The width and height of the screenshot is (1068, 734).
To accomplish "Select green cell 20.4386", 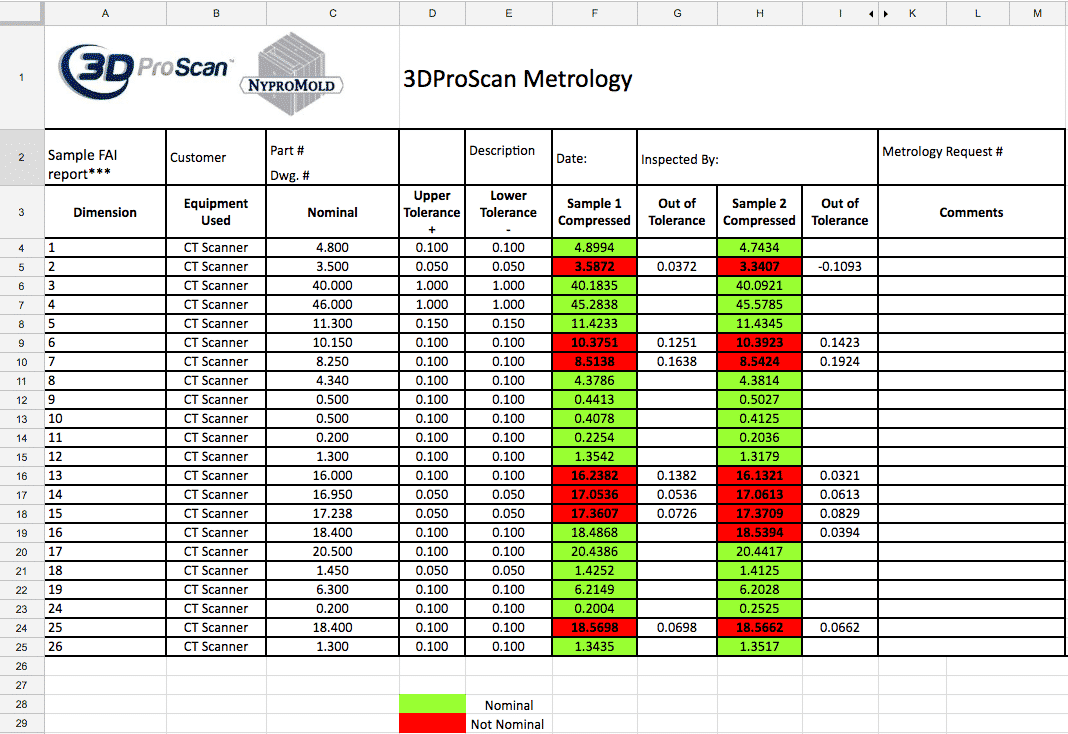I will coord(595,552).
